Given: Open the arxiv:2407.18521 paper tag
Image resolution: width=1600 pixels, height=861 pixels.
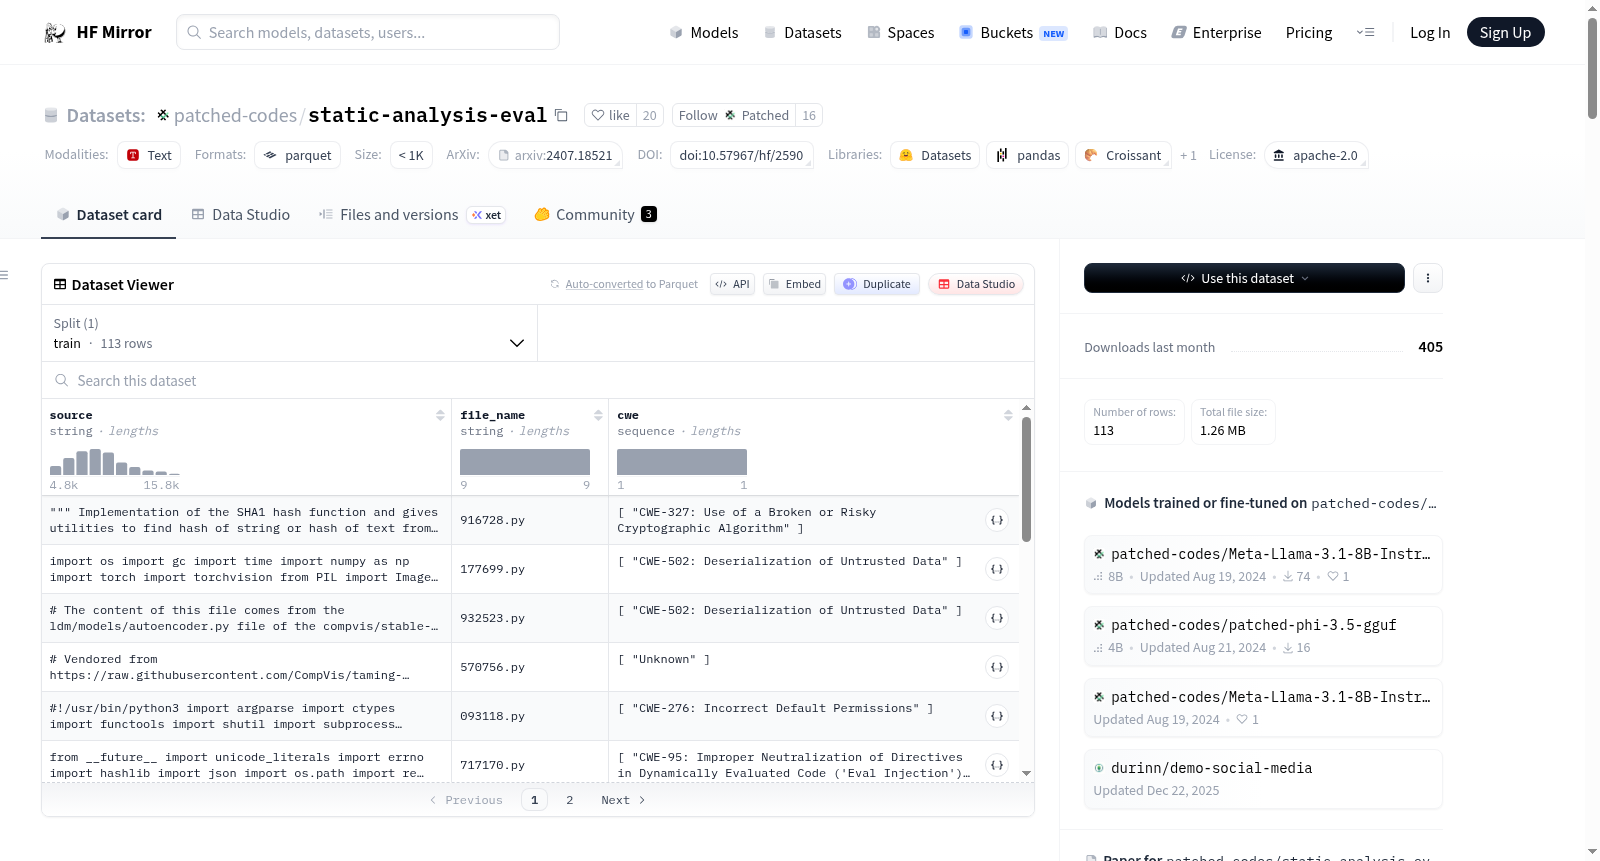Looking at the screenshot, I should click(554, 155).
